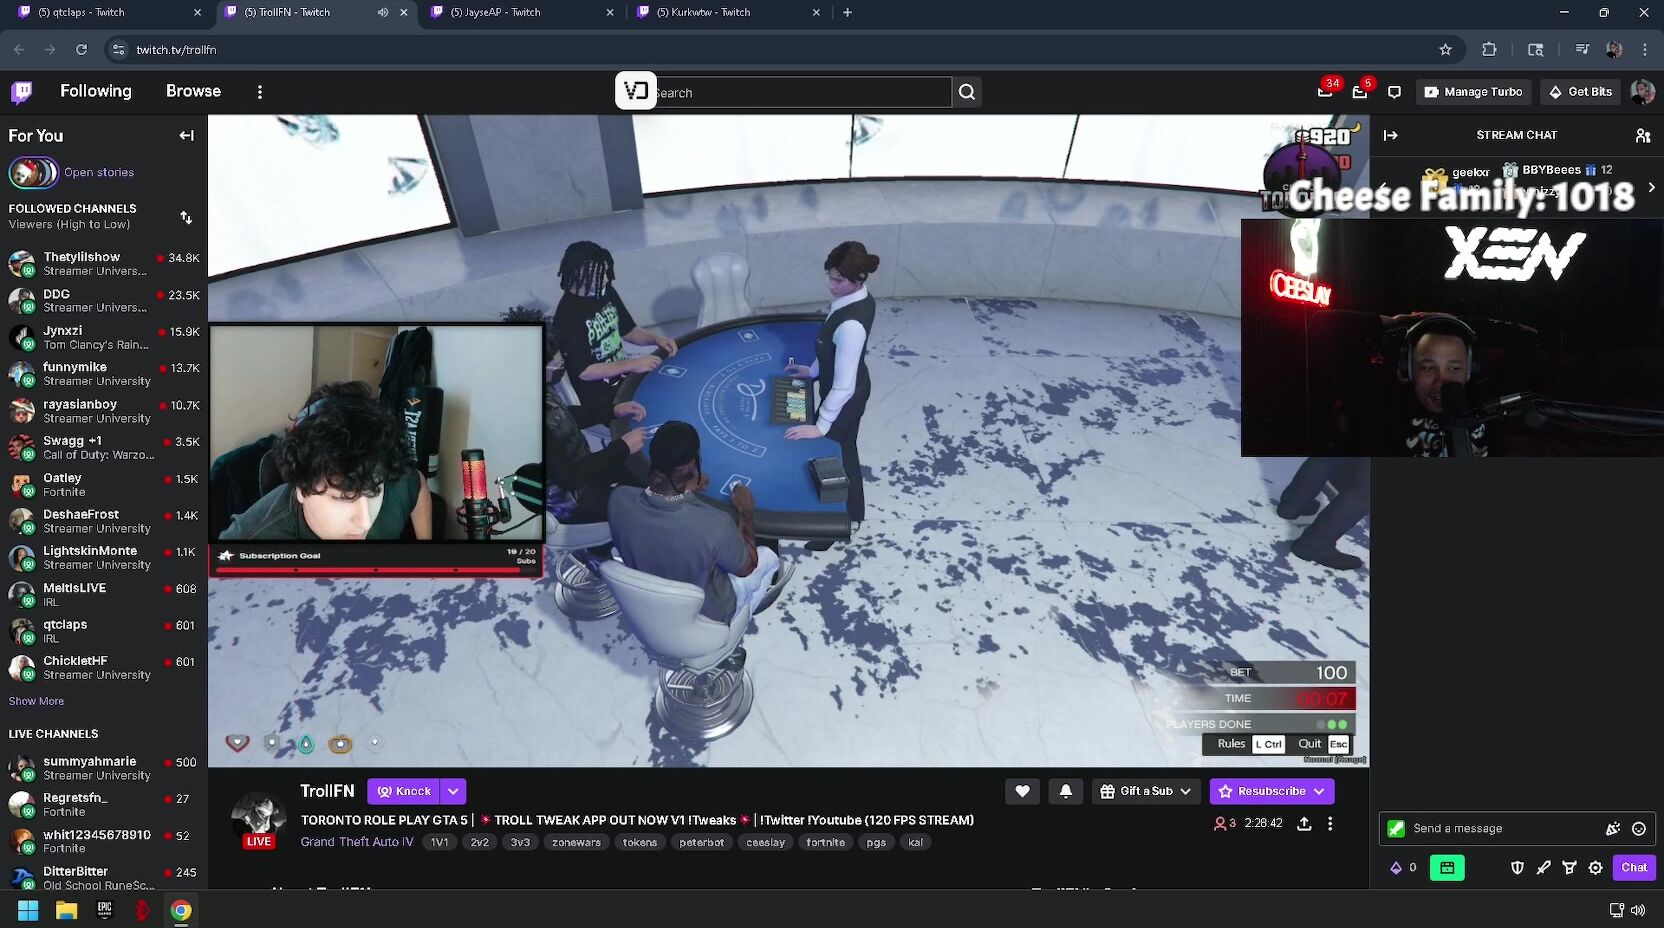
Task: Open the more options dots beside Browse
Action: click(260, 92)
